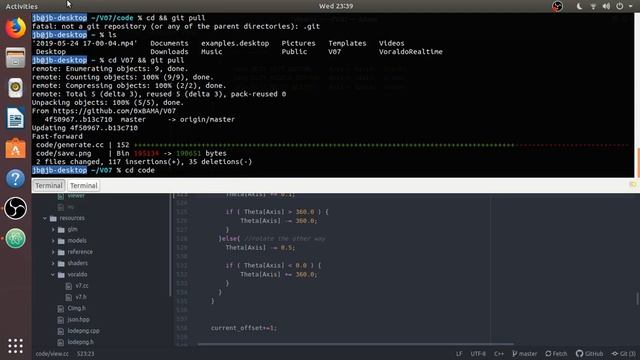Open CImg.h file in tree

click(x=77, y=309)
